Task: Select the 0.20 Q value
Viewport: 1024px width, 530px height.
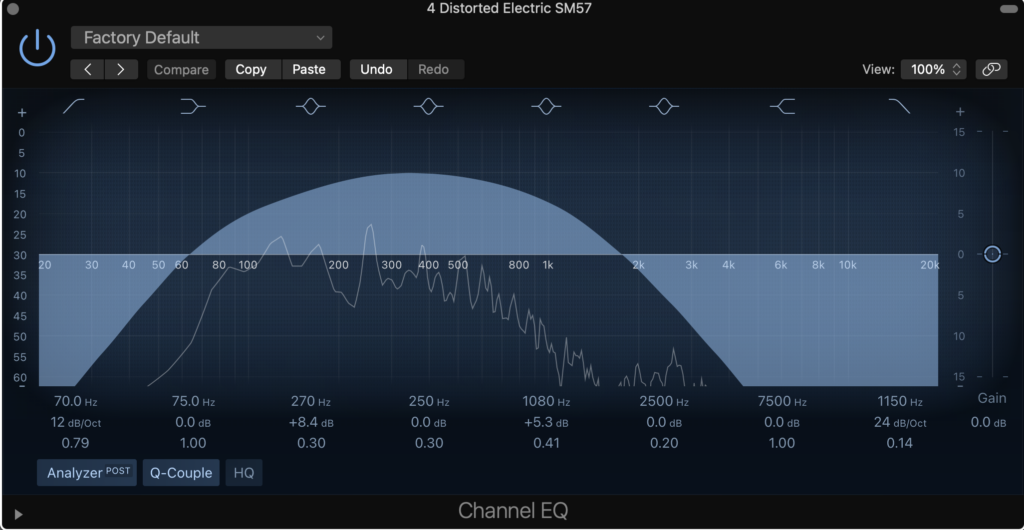Action: tap(664, 443)
